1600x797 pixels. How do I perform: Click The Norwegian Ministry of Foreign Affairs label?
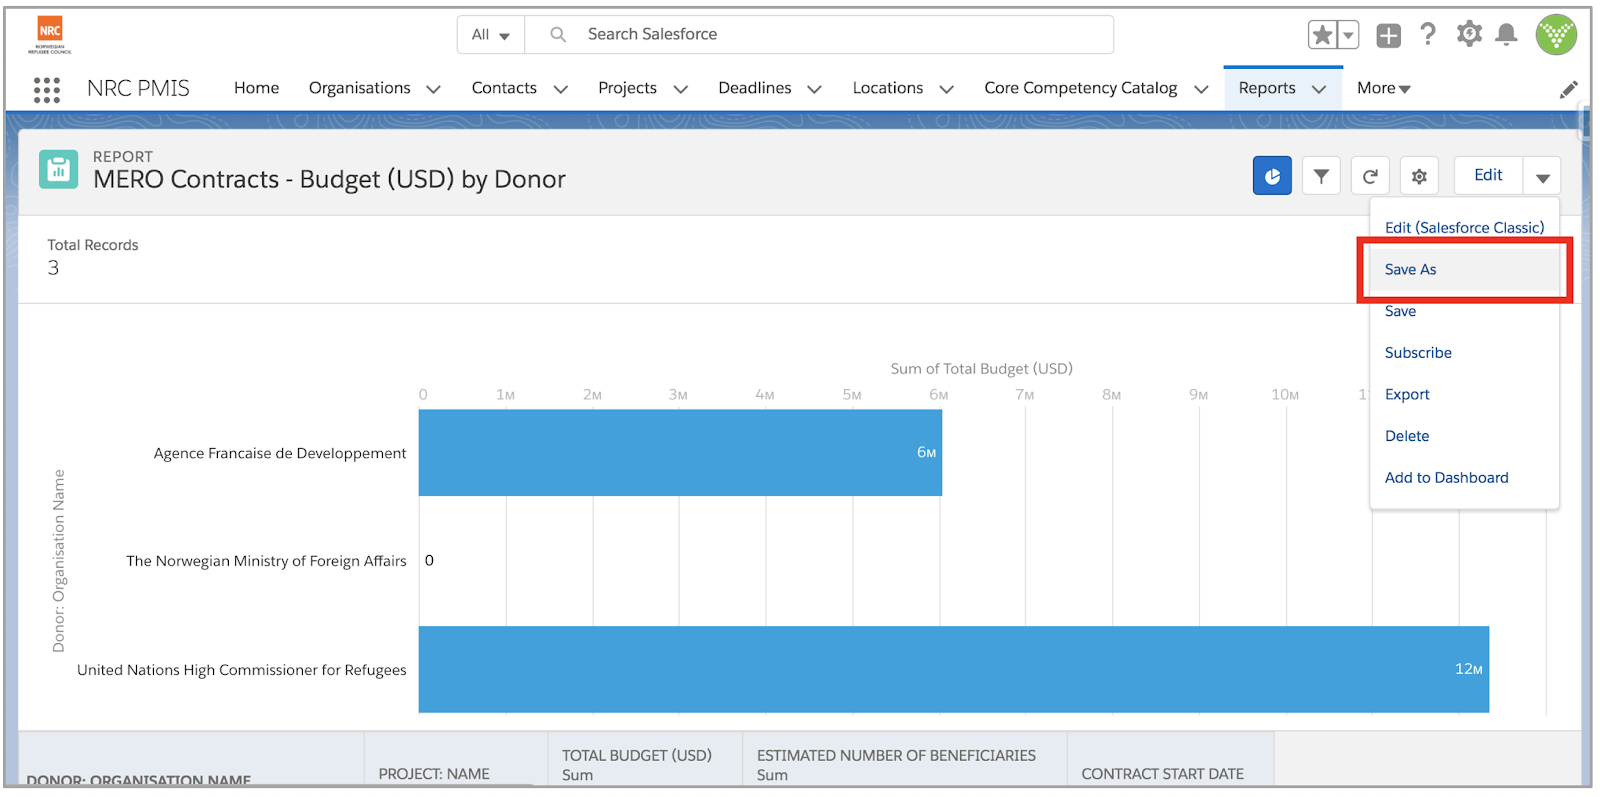(x=266, y=561)
